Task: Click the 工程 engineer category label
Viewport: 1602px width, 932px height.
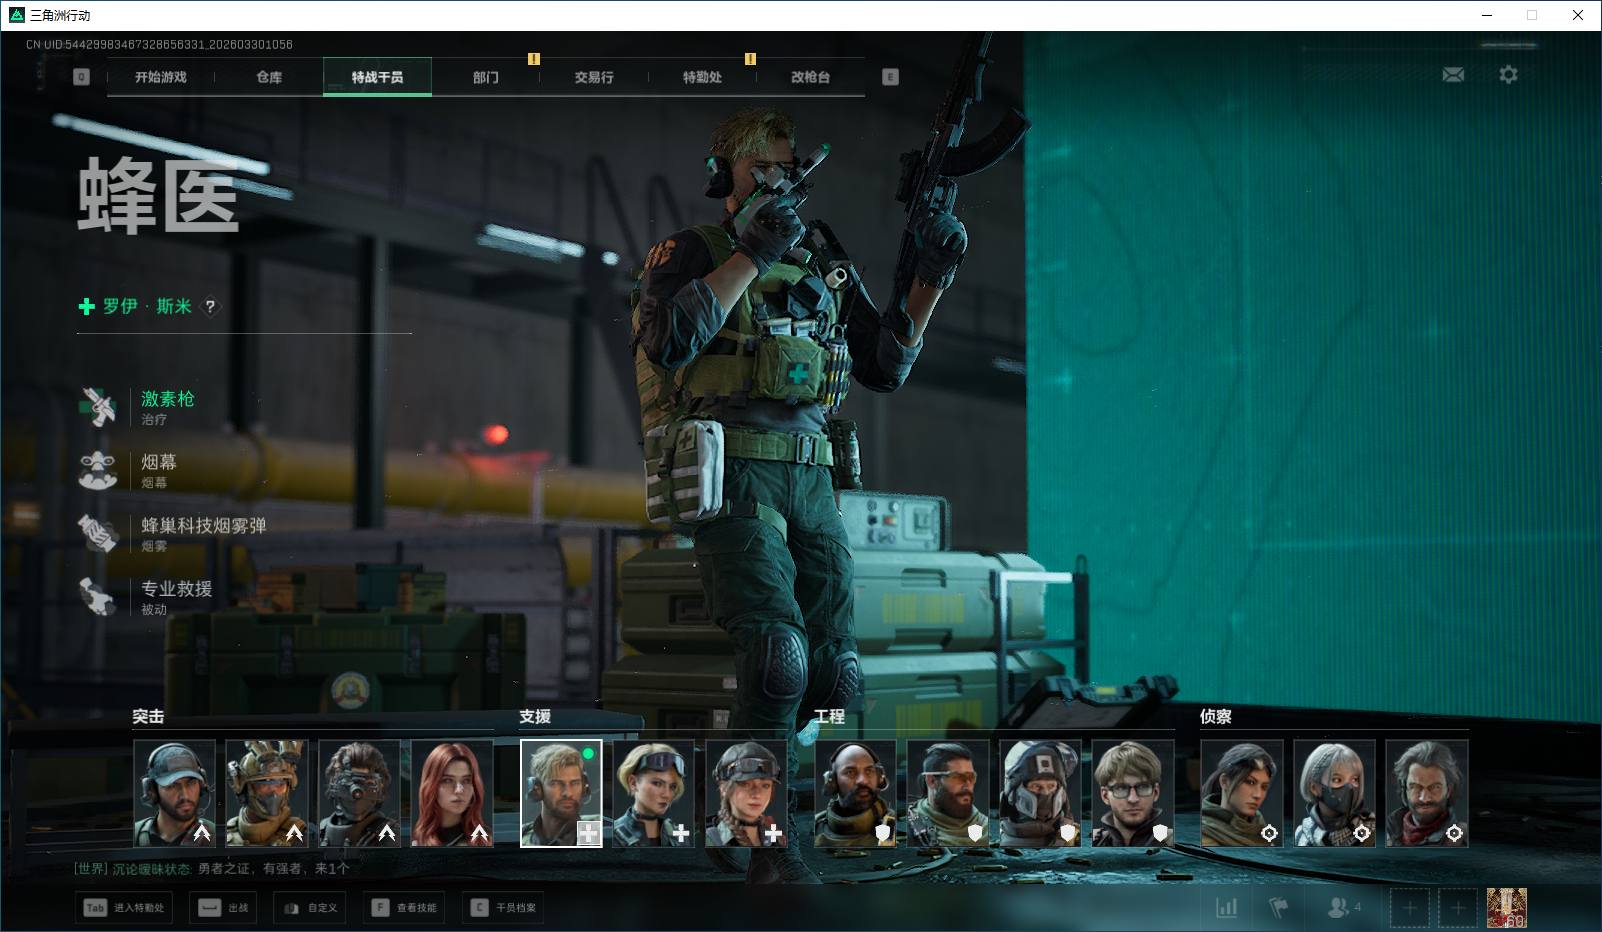Action: (x=829, y=717)
